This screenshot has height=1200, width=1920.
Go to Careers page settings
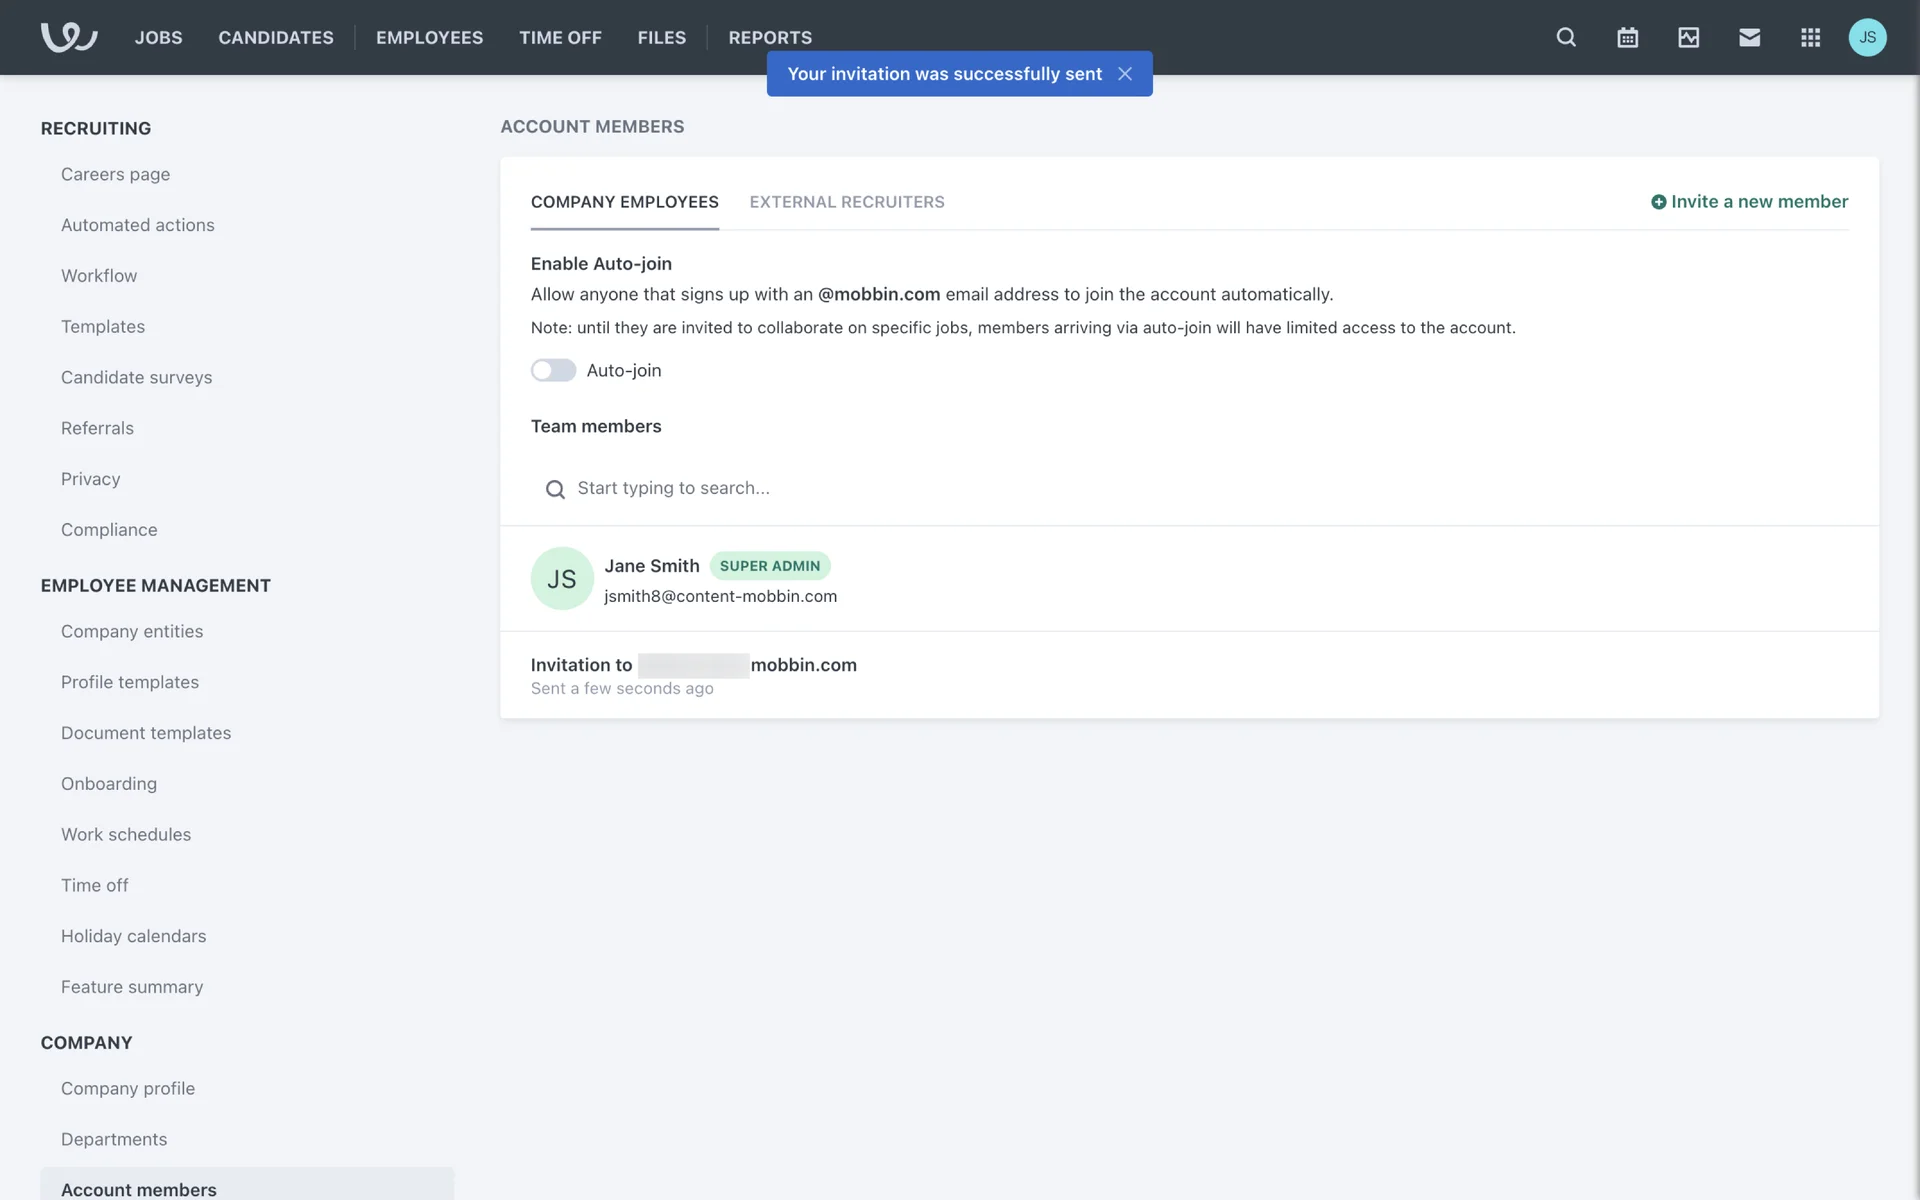115,174
